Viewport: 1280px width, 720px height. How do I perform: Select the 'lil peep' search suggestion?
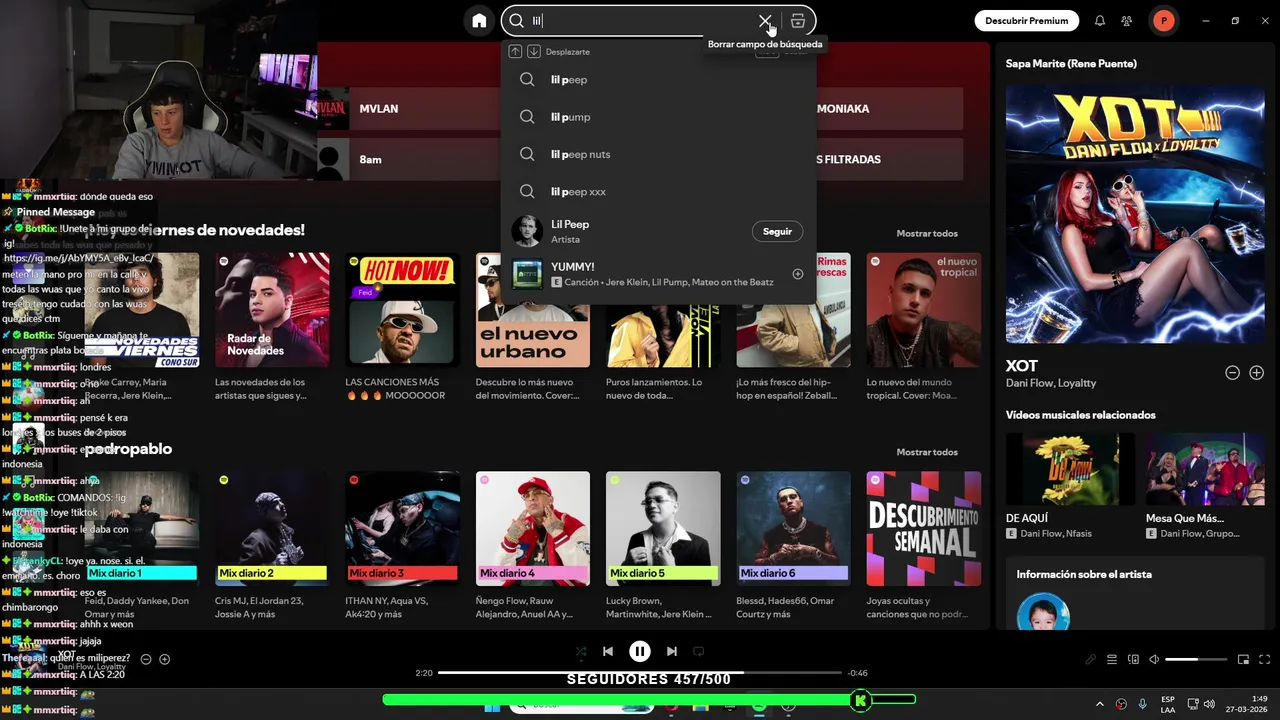(659, 80)
